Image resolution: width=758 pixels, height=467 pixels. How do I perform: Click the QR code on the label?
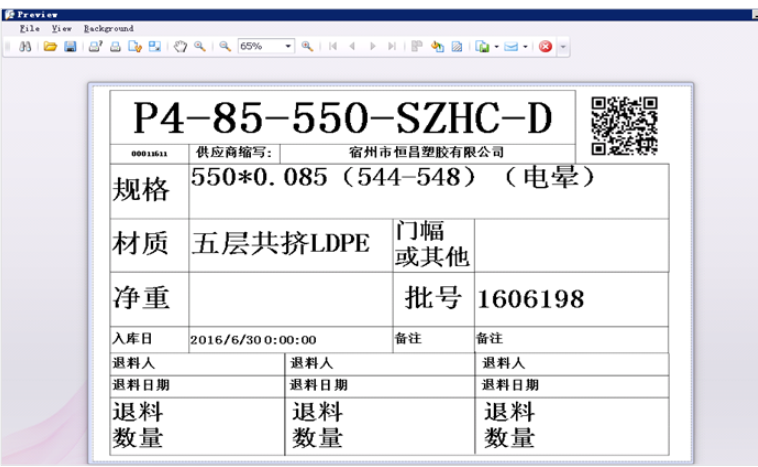tap(626, 126)
